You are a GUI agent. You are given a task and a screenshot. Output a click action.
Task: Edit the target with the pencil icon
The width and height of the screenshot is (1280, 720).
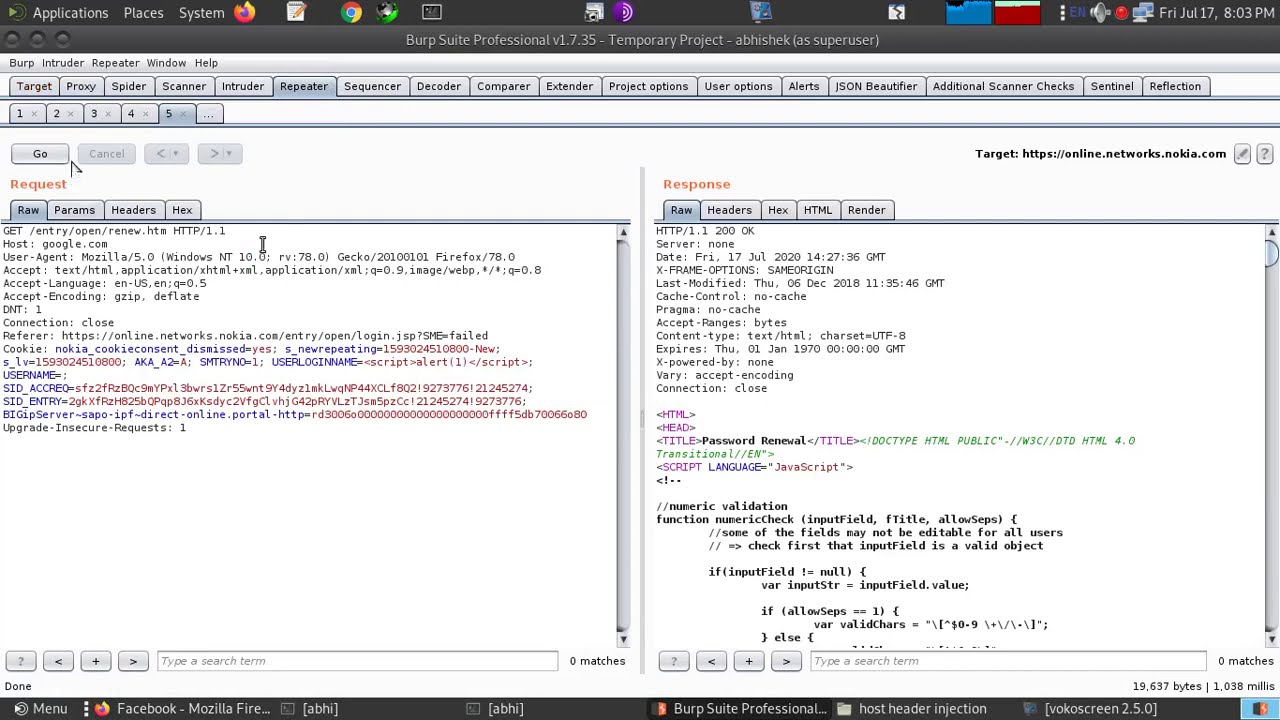click(x=1242, y=154)
